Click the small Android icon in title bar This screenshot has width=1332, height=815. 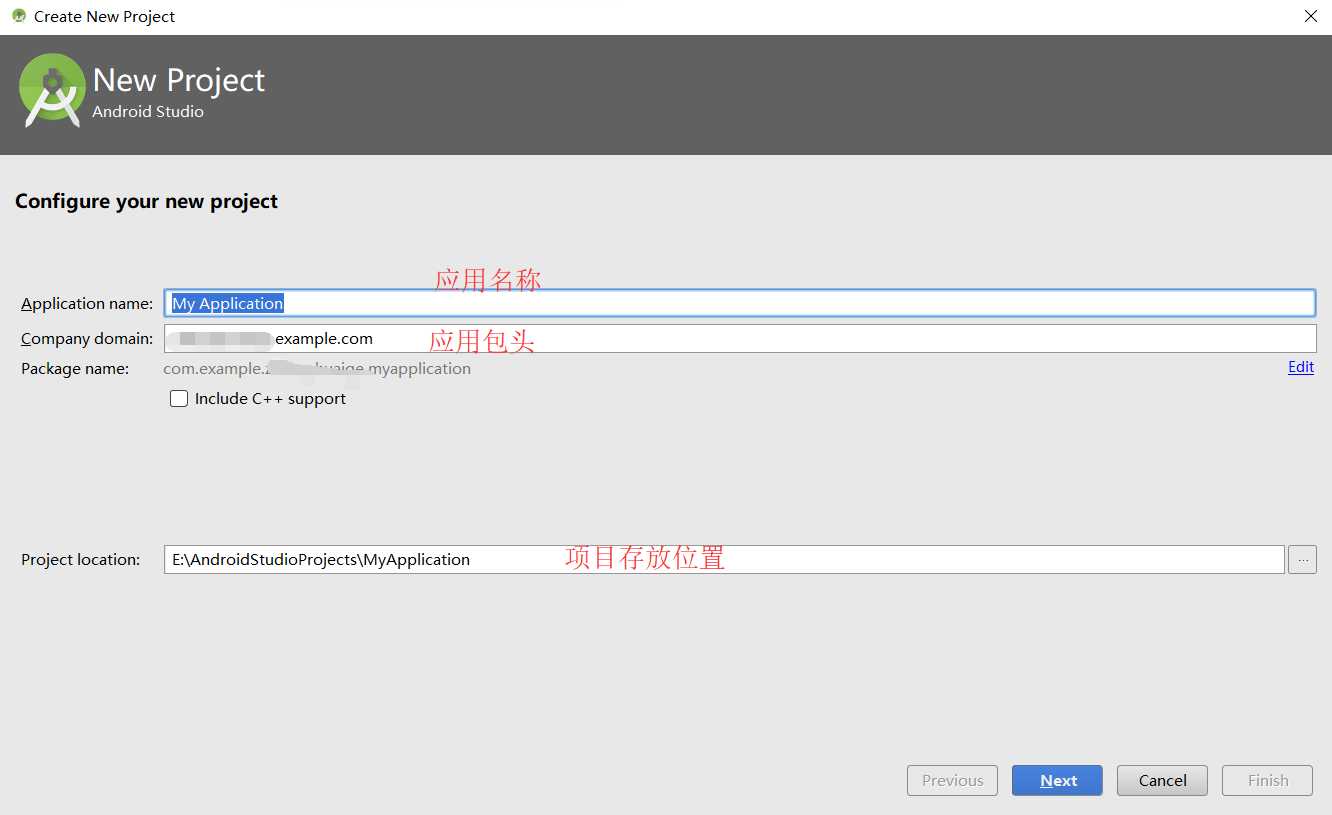[18, 16]
